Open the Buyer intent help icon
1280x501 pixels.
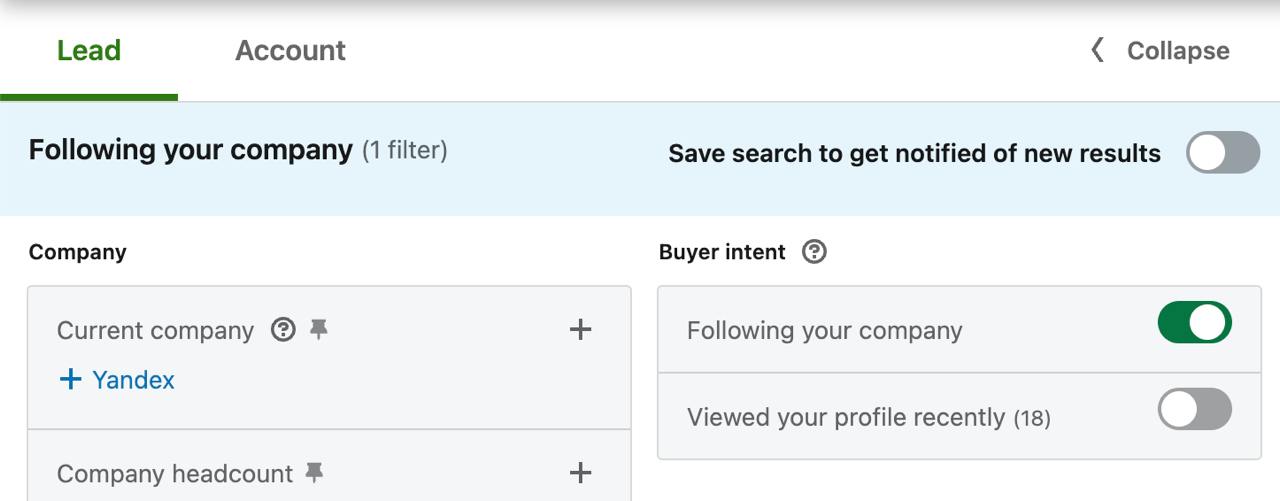(x=815, y=252)
